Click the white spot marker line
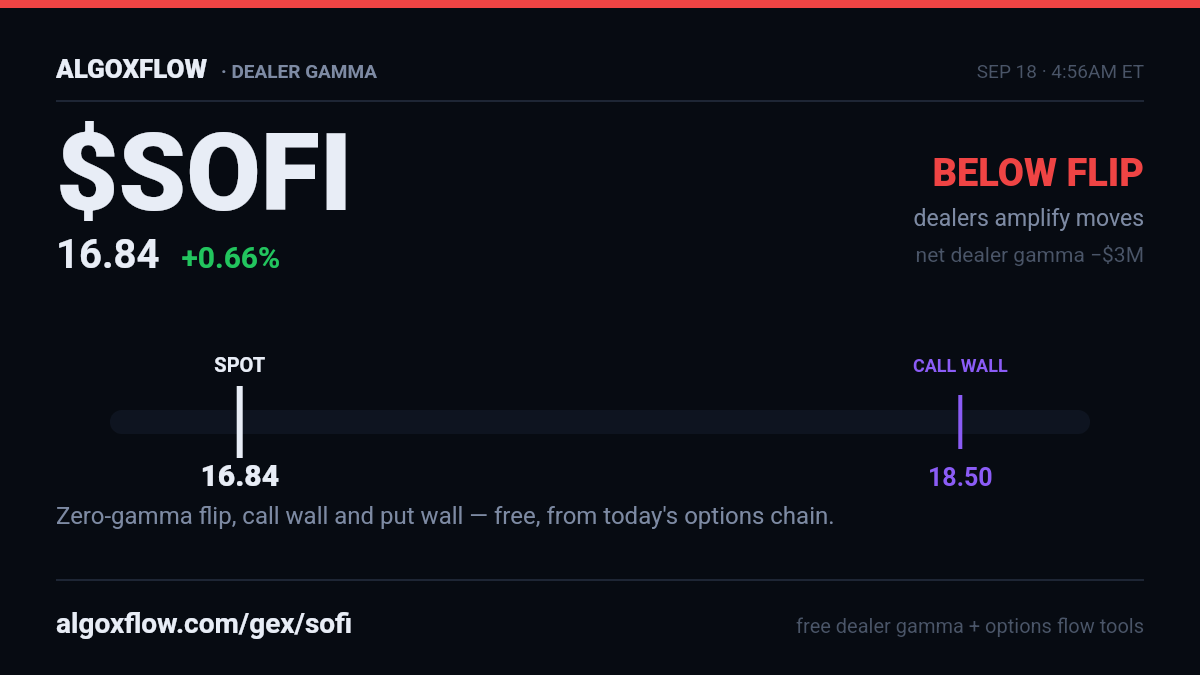1200x675 pixels. 239,422
